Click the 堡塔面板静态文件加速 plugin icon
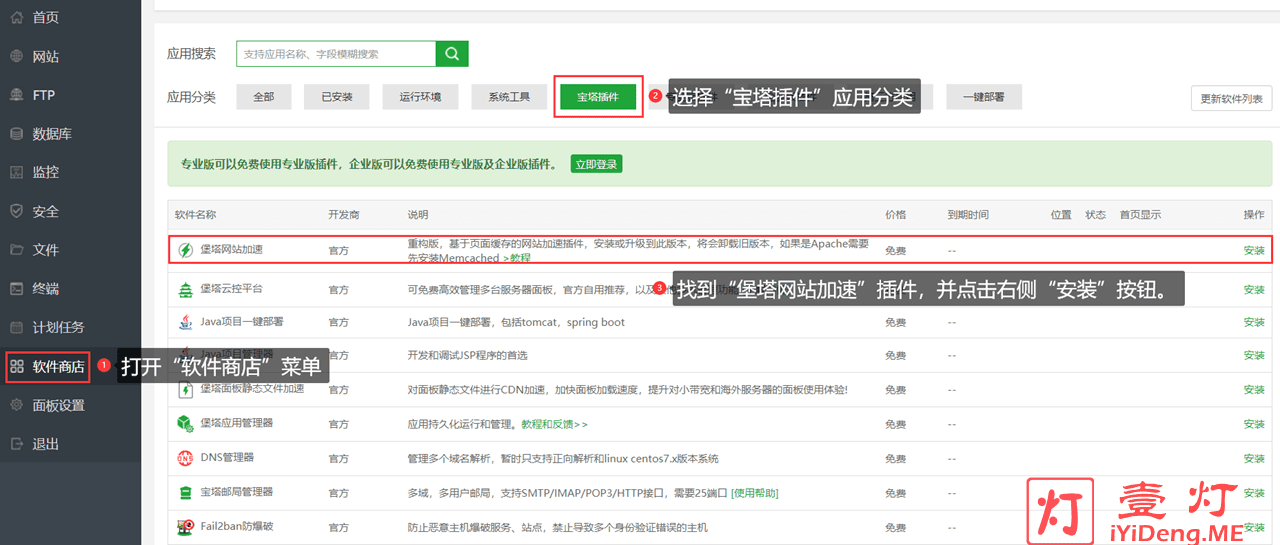 tap(185, 389)
